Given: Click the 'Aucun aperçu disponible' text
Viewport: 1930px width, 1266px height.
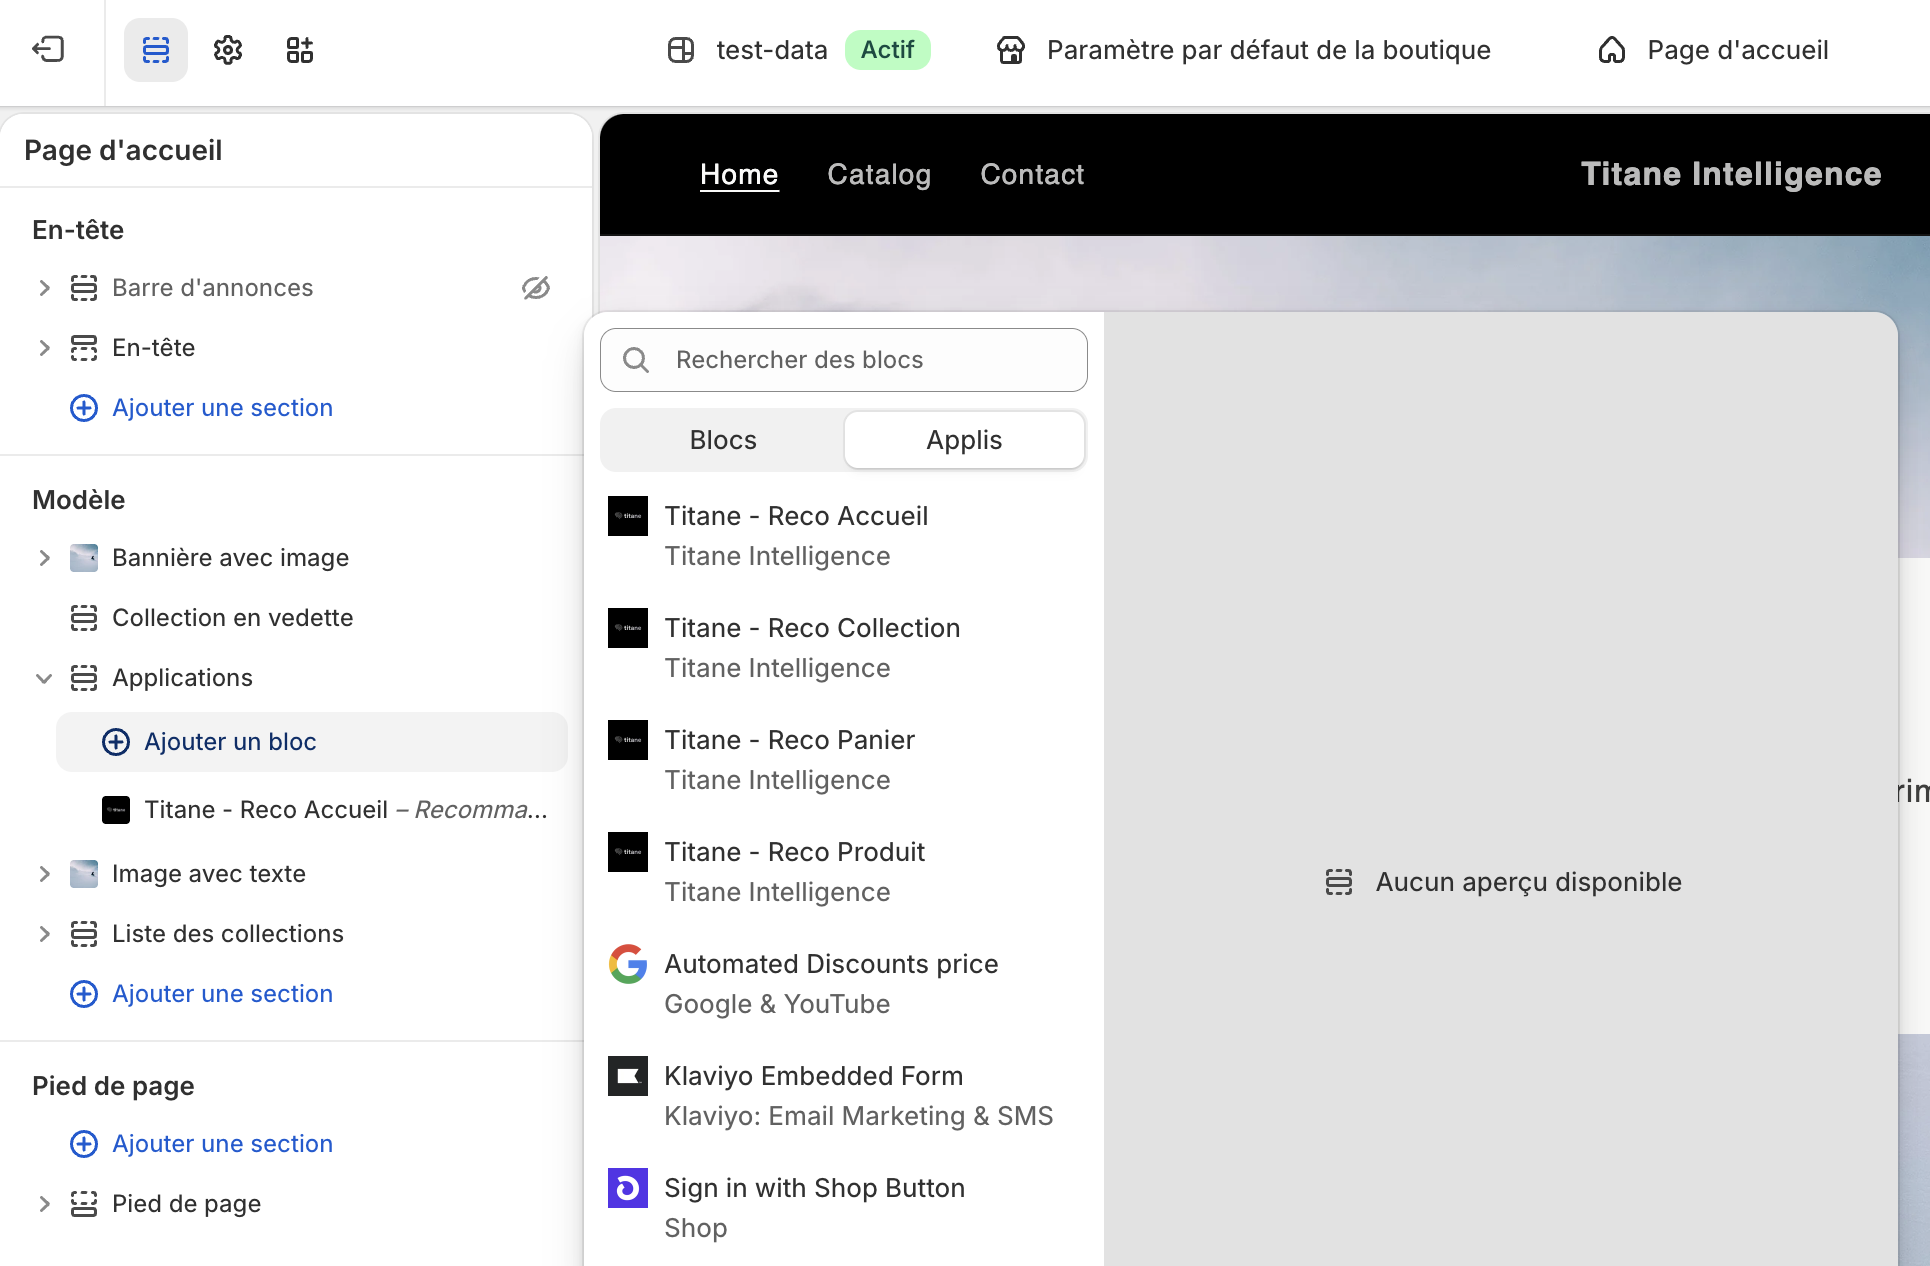Looking at the screenshot, I should tap(1528, 882).
